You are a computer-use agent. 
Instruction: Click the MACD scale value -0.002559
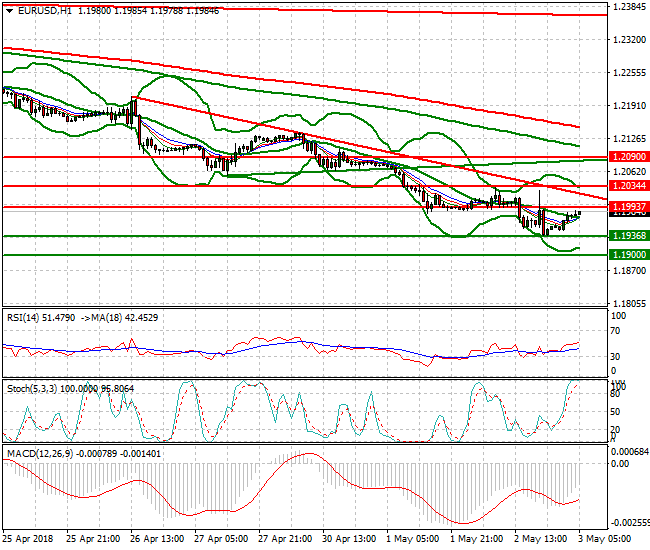630,523
